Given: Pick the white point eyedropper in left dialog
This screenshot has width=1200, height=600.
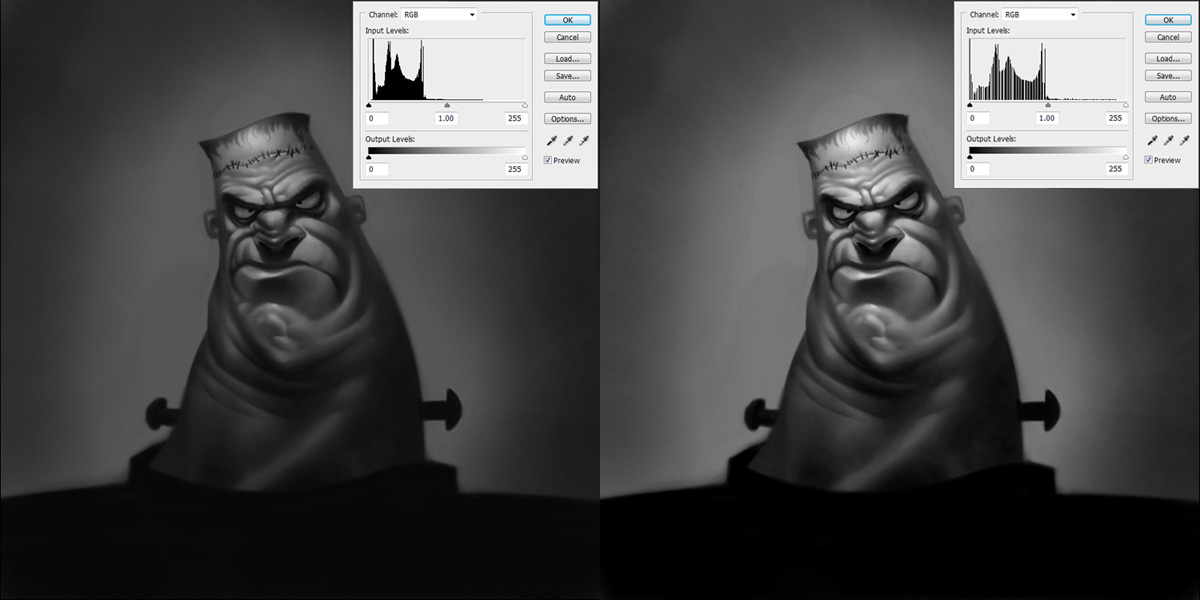Looking at the screenshot, I should coord(584,141).
